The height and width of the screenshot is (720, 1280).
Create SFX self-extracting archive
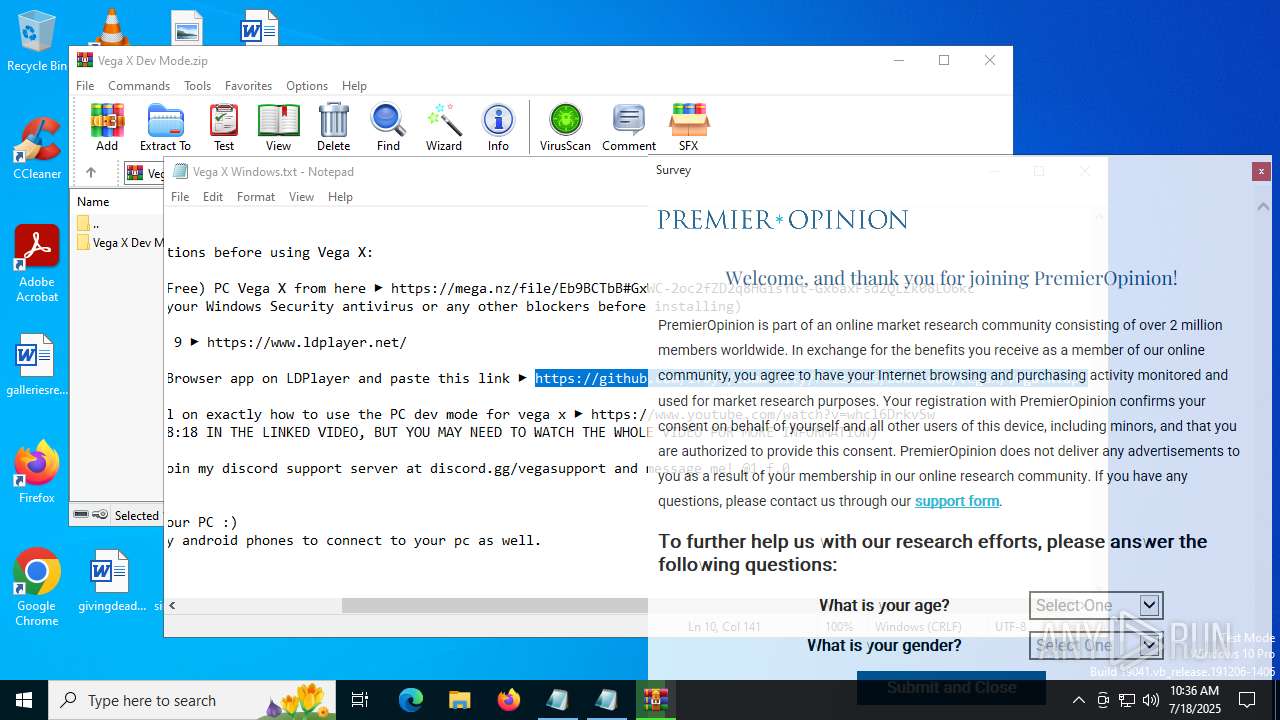pos(689,127)
